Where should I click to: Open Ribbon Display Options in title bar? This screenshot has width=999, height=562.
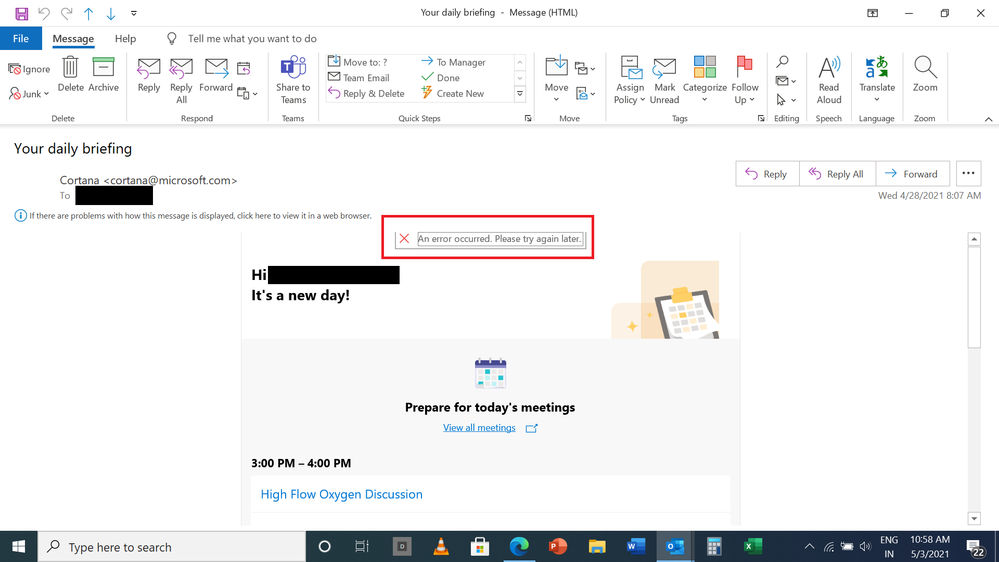pos(873,13)
